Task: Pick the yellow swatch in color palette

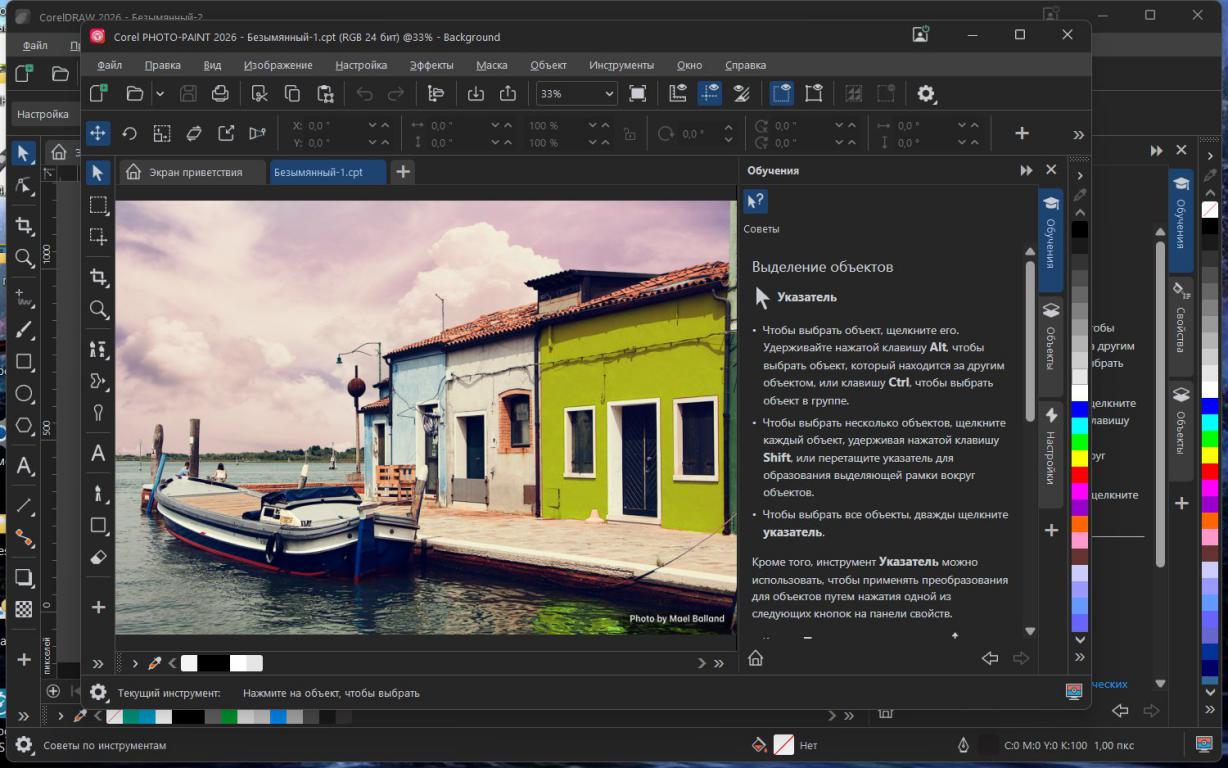Action: tap(1080, 457)
